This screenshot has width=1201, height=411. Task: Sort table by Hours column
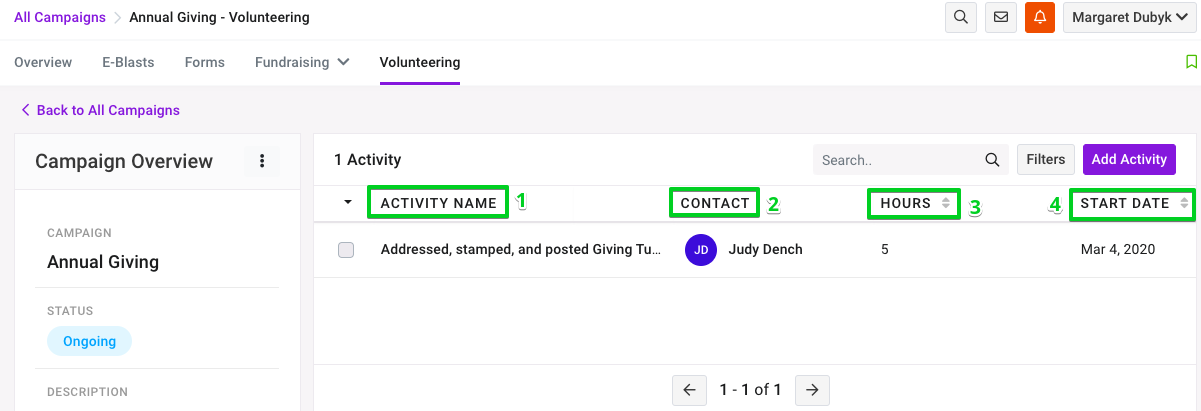pyautogui.click(x=914, y=203)
